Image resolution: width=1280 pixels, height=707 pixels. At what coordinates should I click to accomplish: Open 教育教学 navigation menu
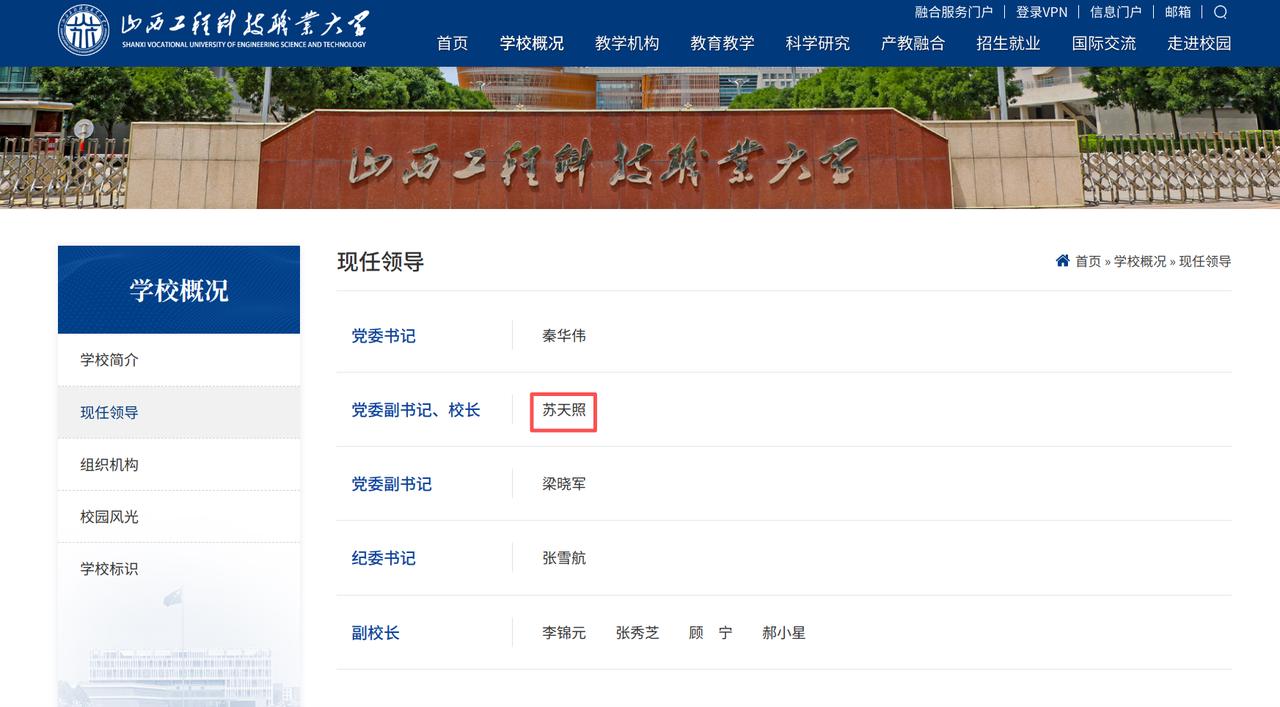pos(722,43)
